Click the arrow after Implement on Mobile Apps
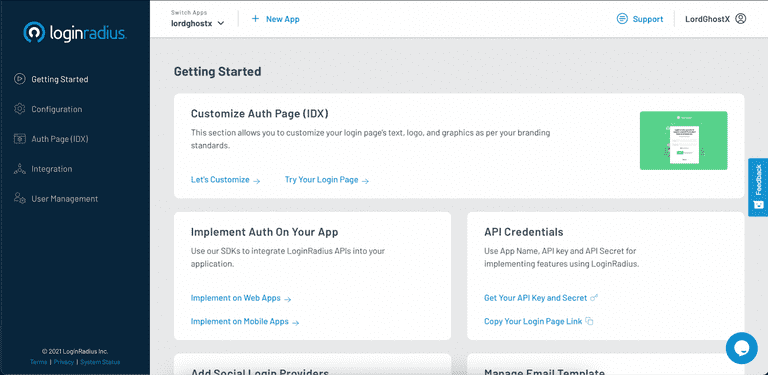768x375 pixels. pyautogui.click(x=295, y=323)
